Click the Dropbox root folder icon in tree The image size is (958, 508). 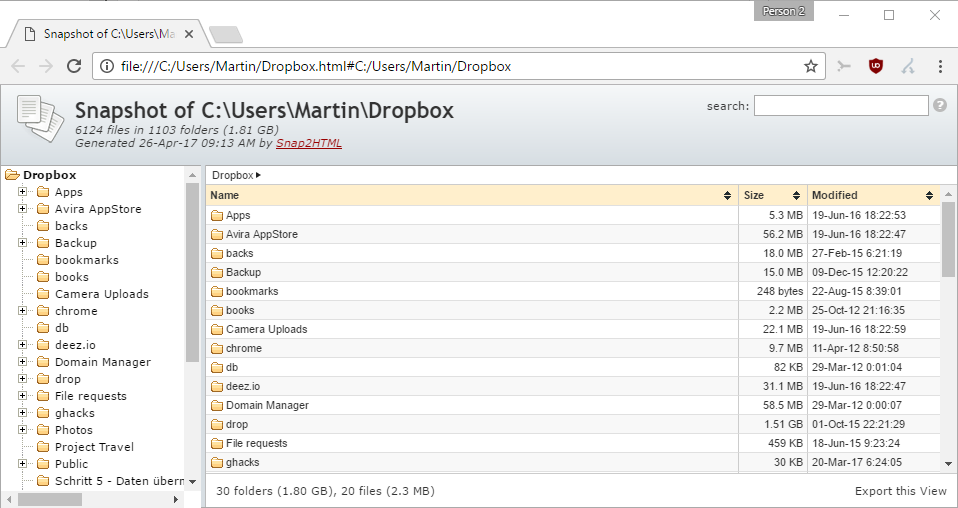12,175
